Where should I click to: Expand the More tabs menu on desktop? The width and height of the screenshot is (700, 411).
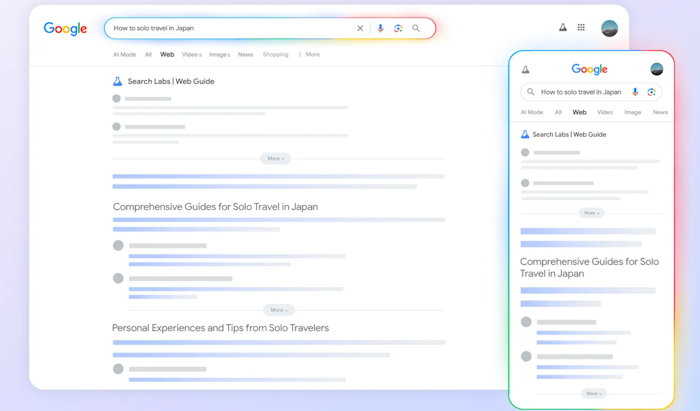point(310,54)
